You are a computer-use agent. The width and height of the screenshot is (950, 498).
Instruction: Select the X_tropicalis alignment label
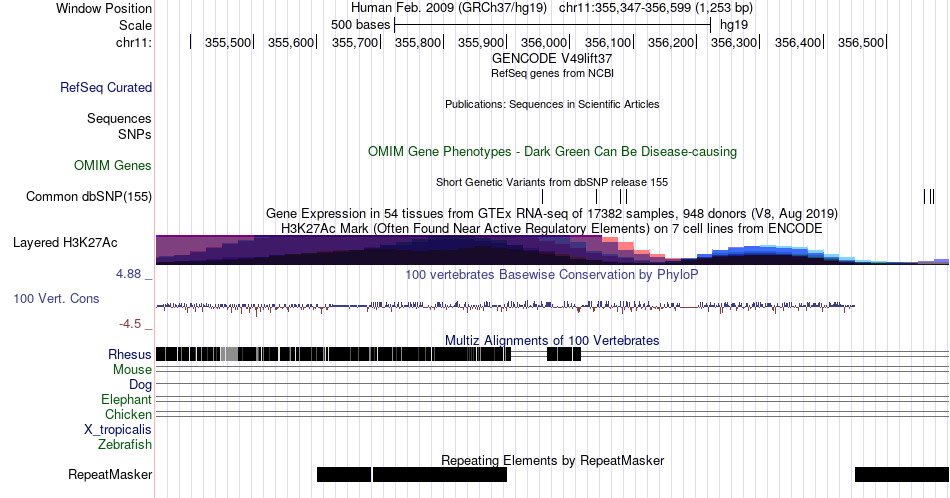point(118,430)
